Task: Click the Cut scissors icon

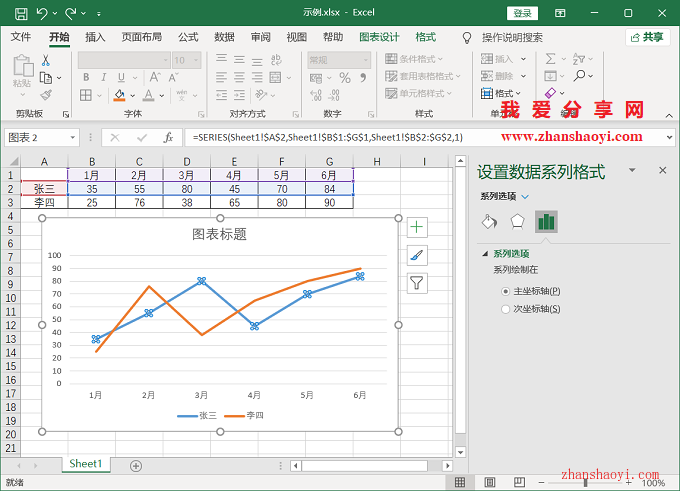Action: [x=46, y=60]
